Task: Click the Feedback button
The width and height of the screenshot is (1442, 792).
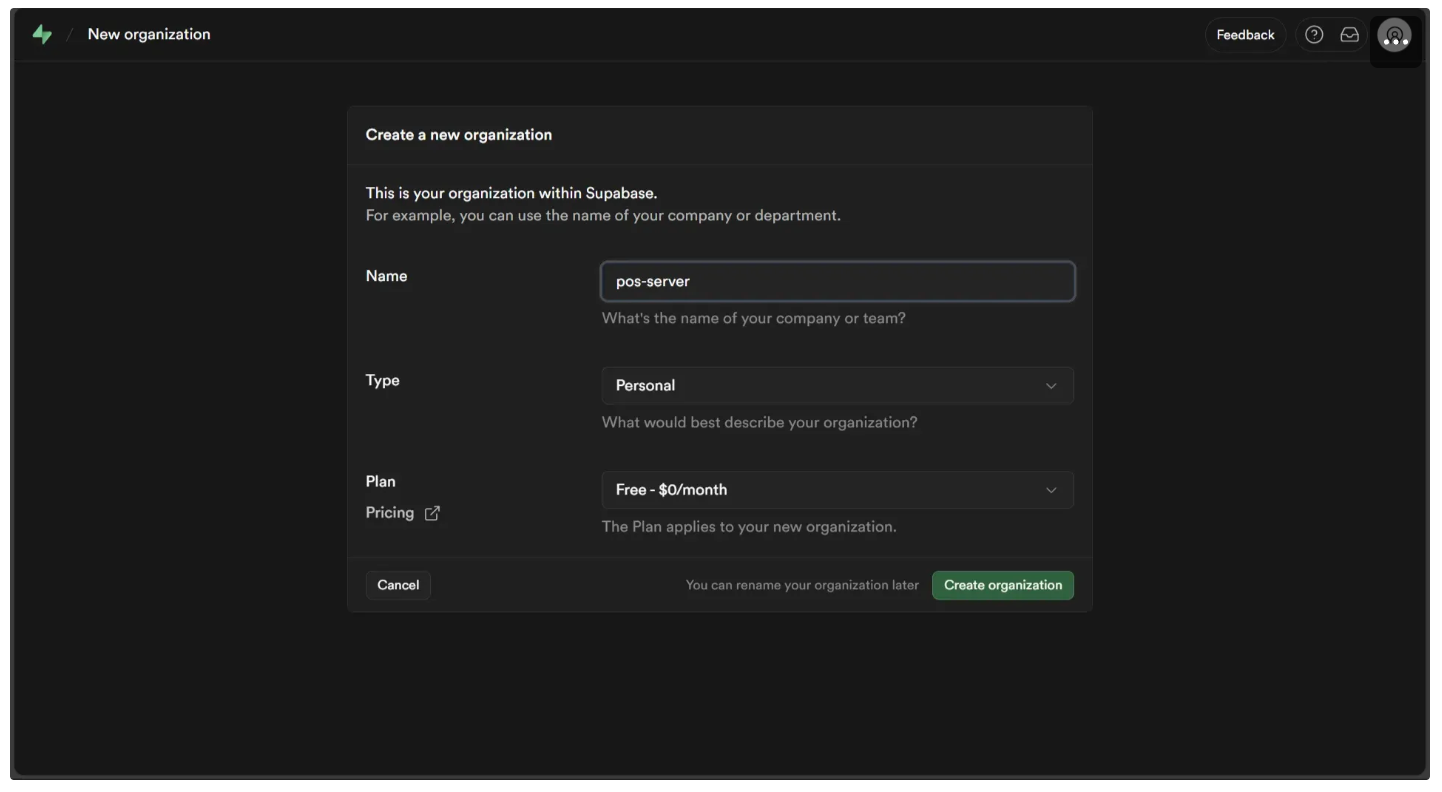Action: [1245, 35]
